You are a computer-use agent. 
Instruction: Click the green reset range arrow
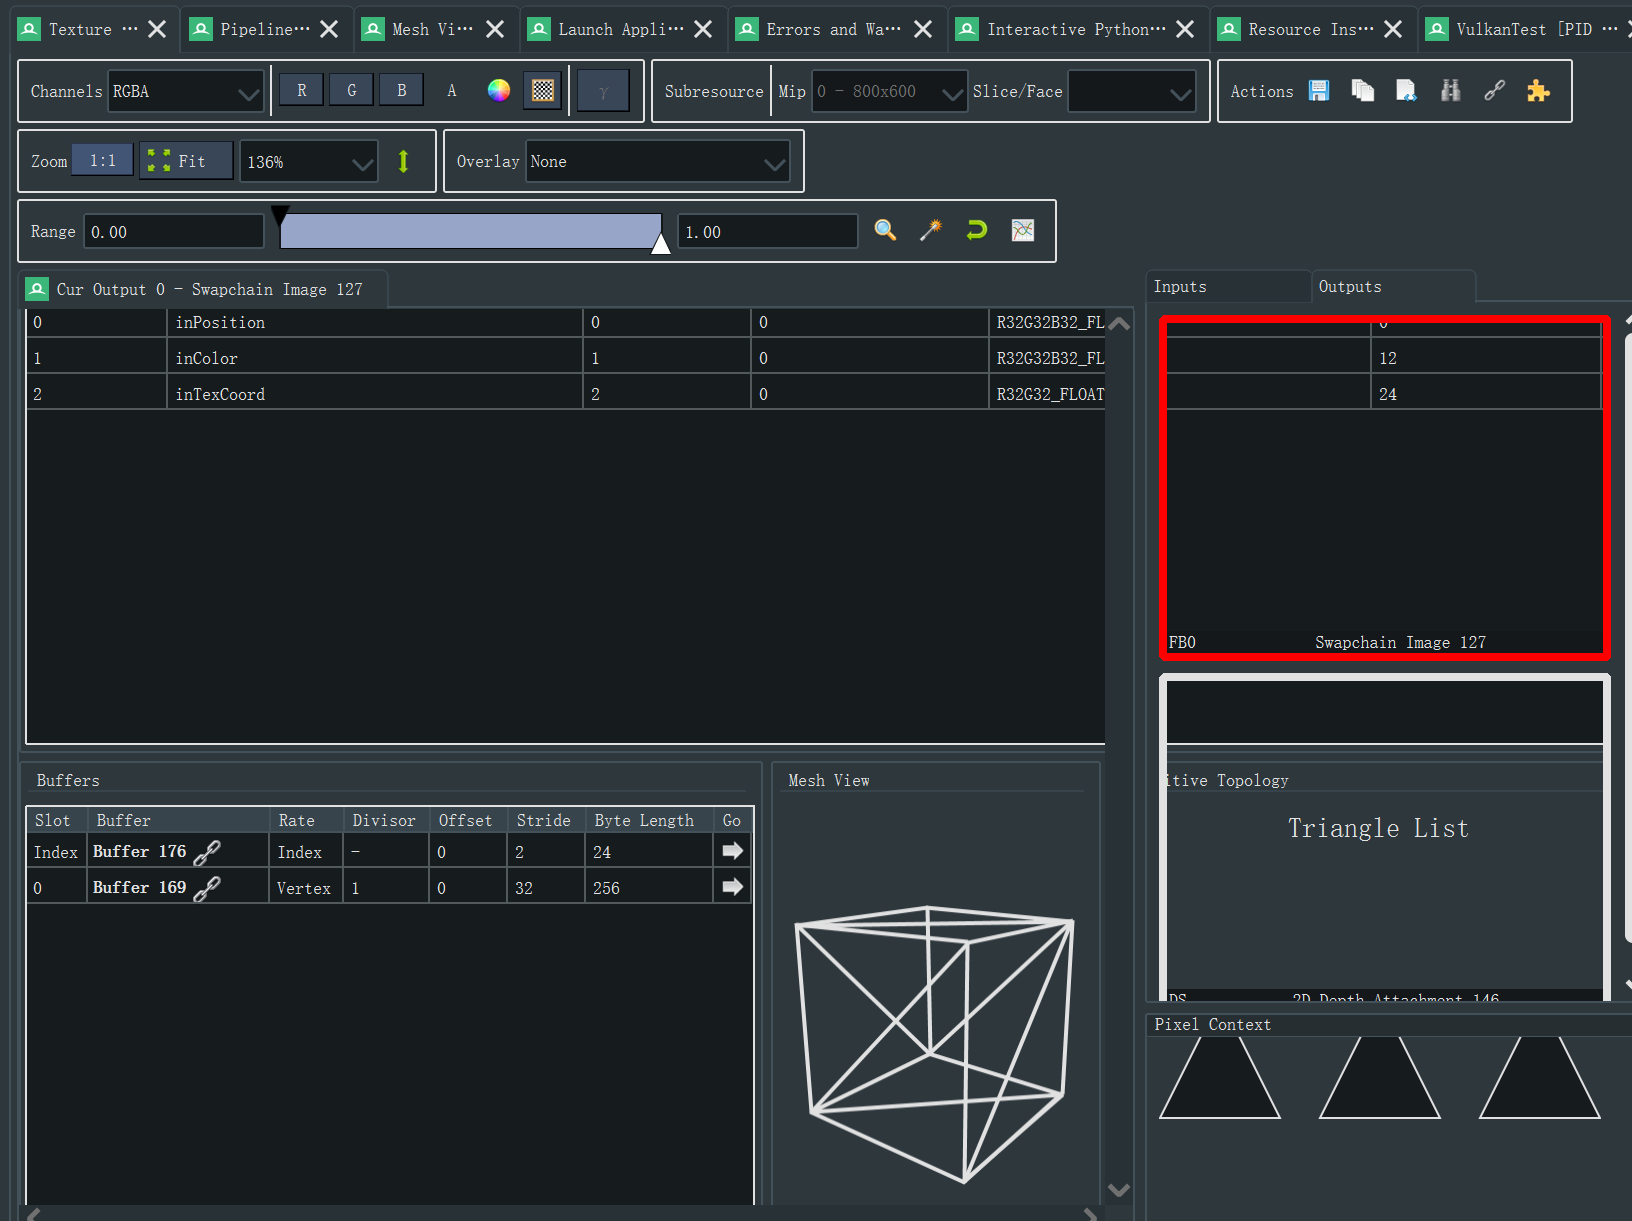tap(977, 230)
